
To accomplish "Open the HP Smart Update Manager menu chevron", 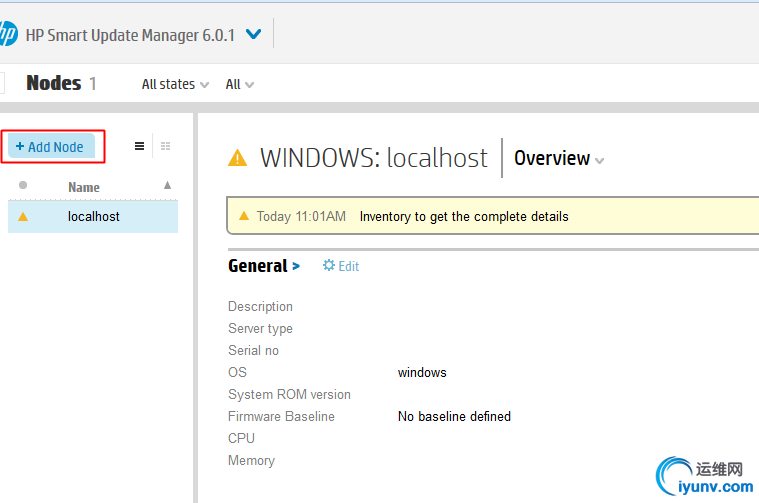I will click(x=254, y=34).
